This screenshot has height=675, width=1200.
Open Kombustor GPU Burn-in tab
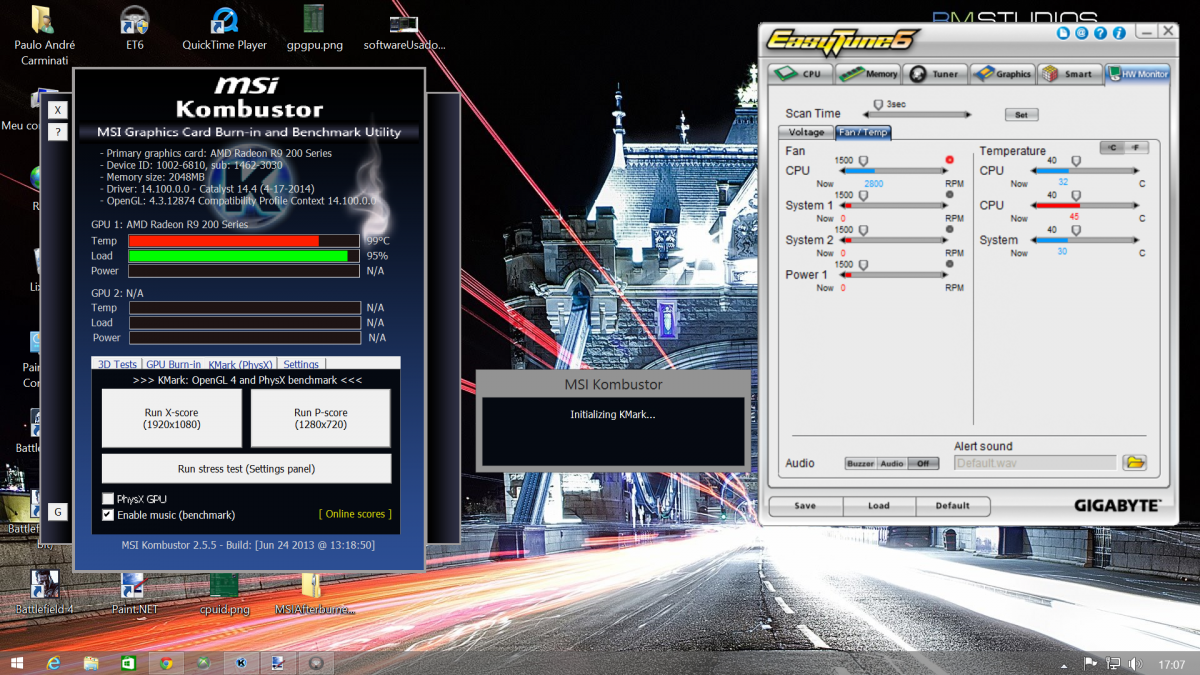point(173,365)
